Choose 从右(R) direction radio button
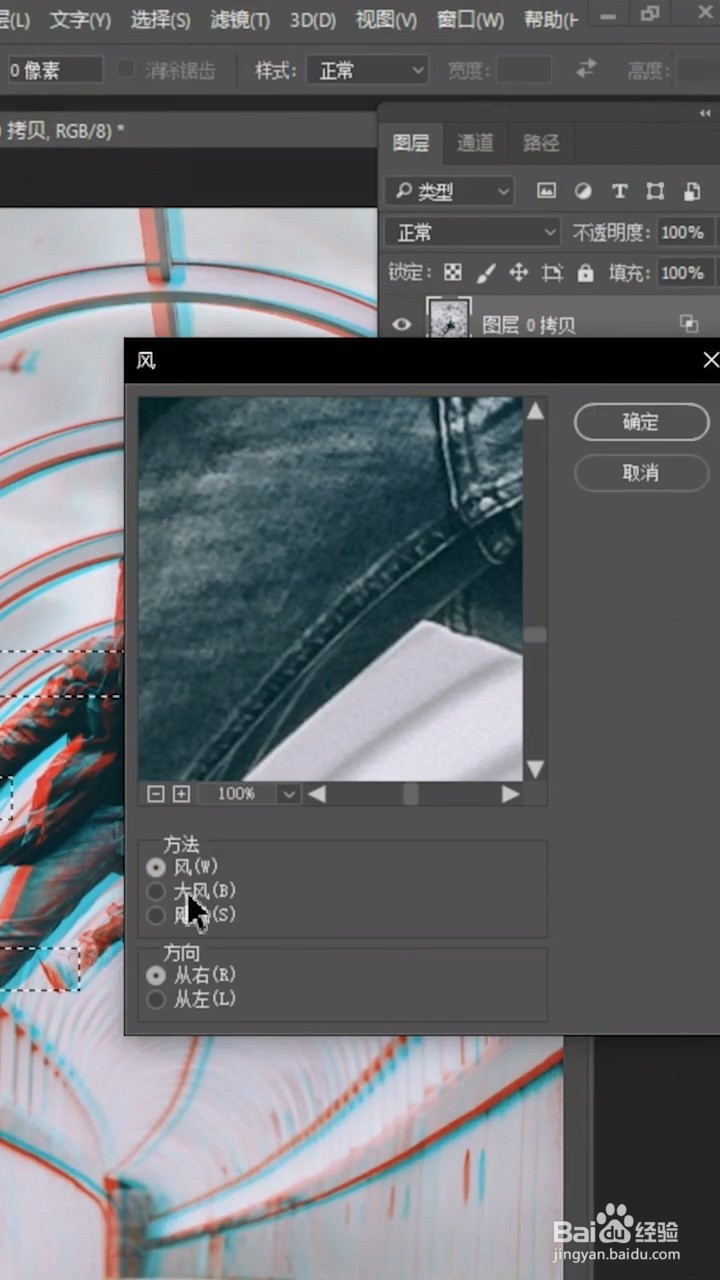Screen dimensions: 720x1280 click(155, 974)
